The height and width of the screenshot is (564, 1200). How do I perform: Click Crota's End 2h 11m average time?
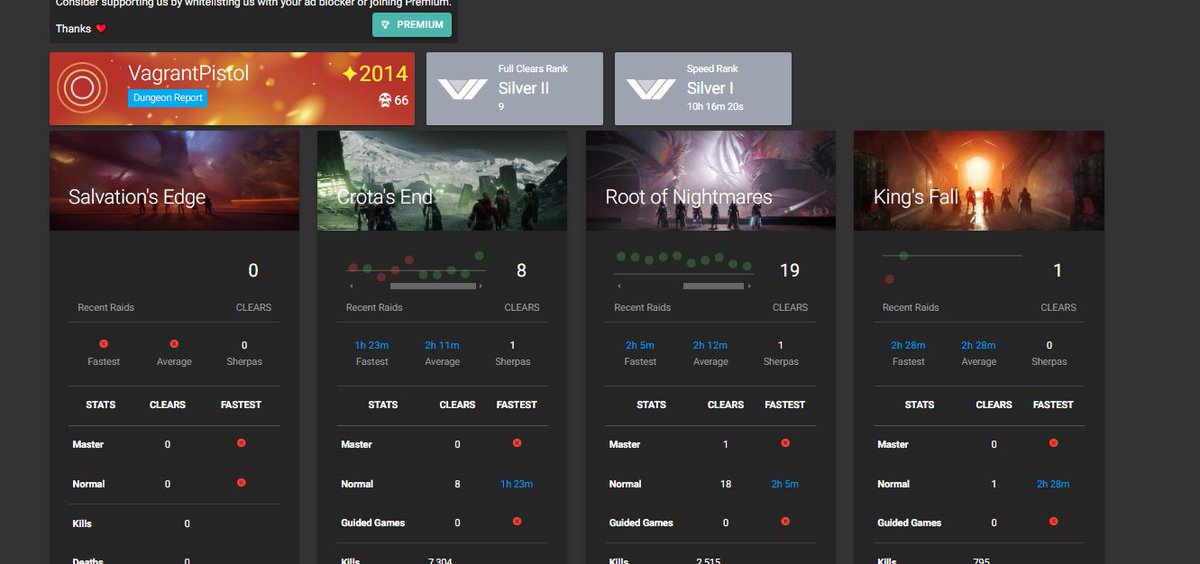[x=442, y=345]
